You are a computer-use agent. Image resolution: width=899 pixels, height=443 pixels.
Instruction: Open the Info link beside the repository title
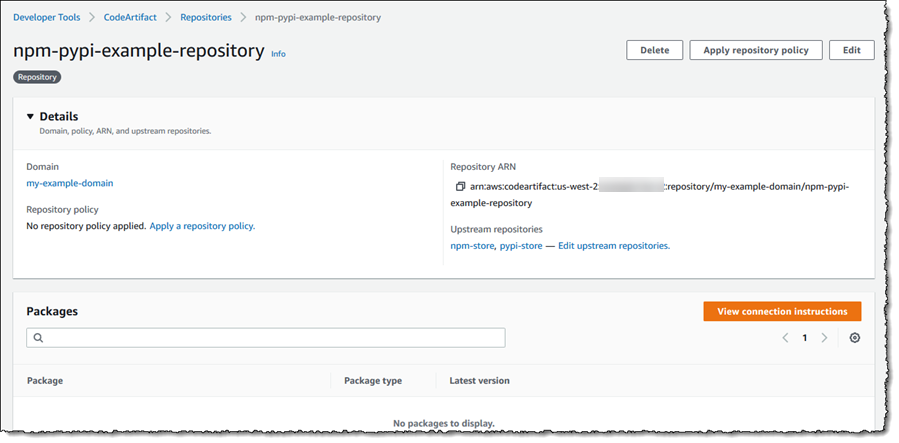coord(278,54)
